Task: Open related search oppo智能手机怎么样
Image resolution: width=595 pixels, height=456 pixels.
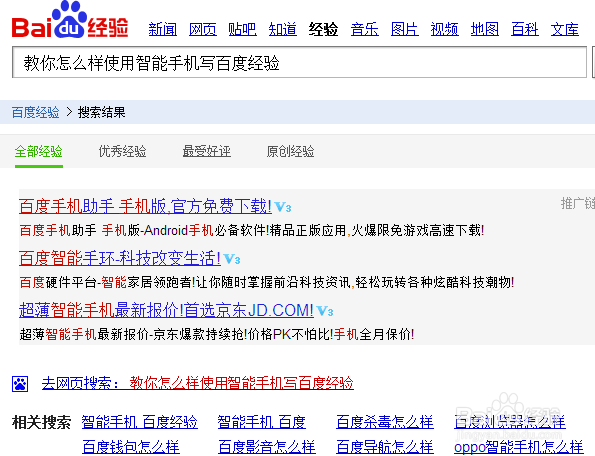Action: pyautogui.click(x=519, y=447)
